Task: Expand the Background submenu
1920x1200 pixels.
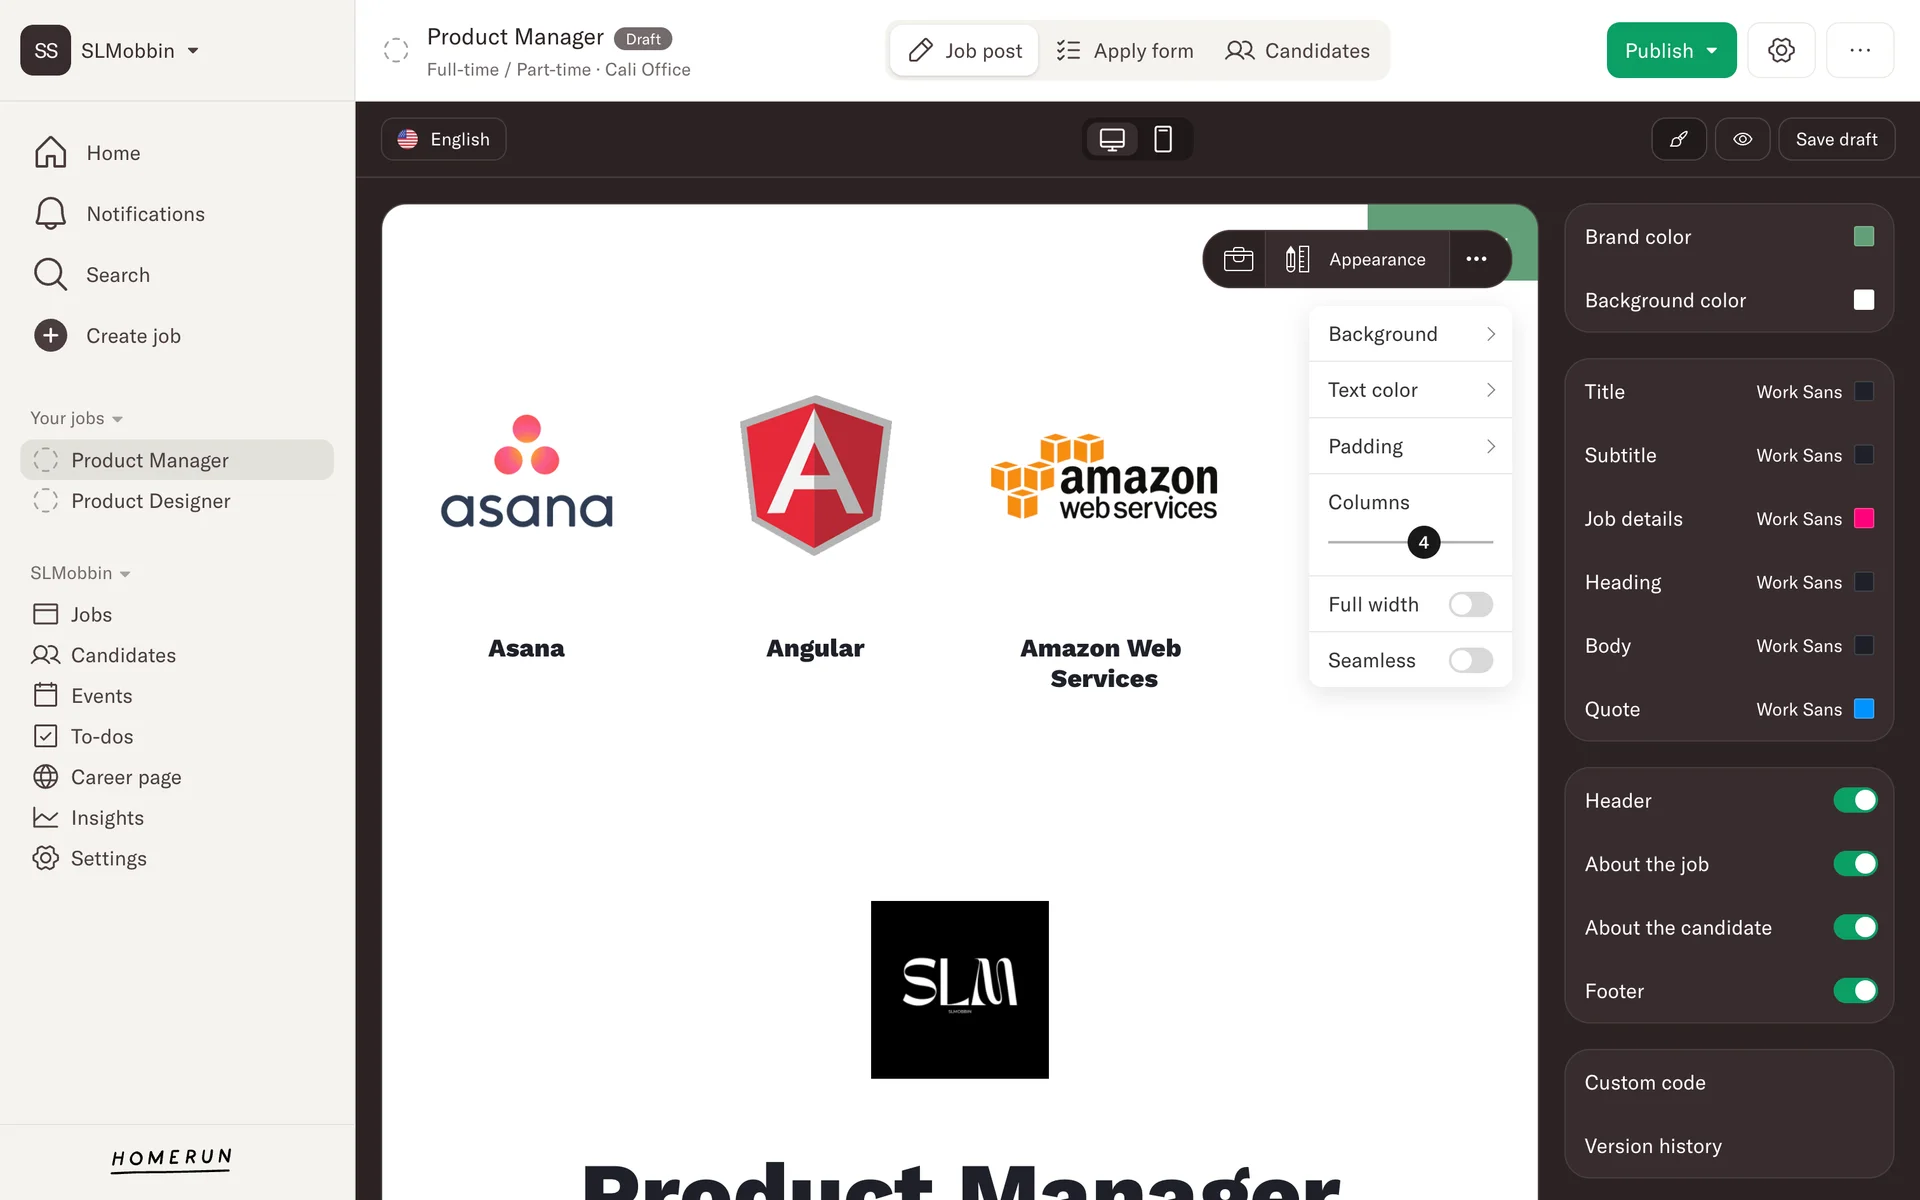Action: pos(1410,334)
